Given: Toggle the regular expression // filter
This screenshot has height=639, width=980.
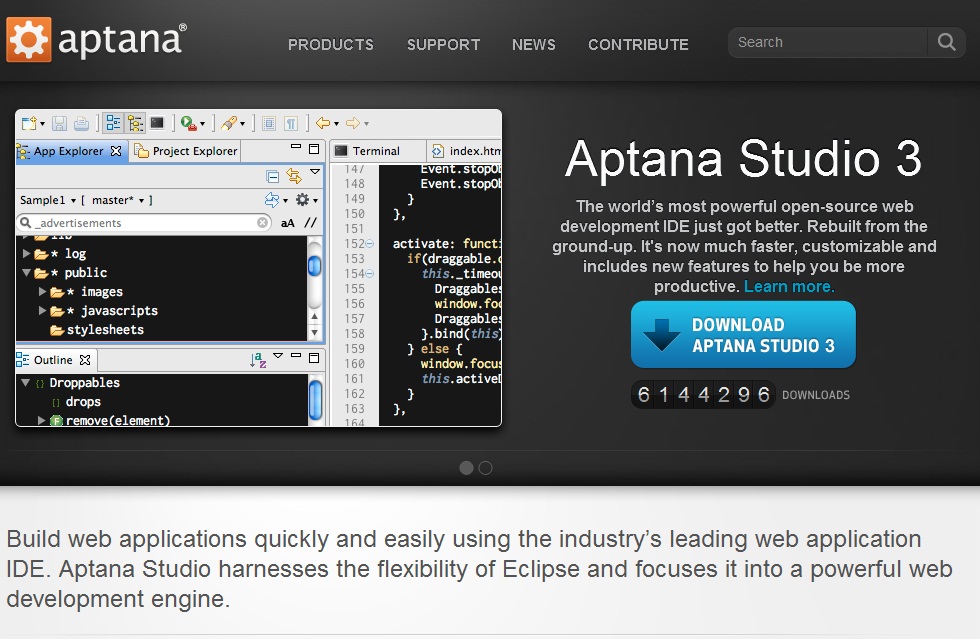Looking at the screenshot, I should click(311, 223).
